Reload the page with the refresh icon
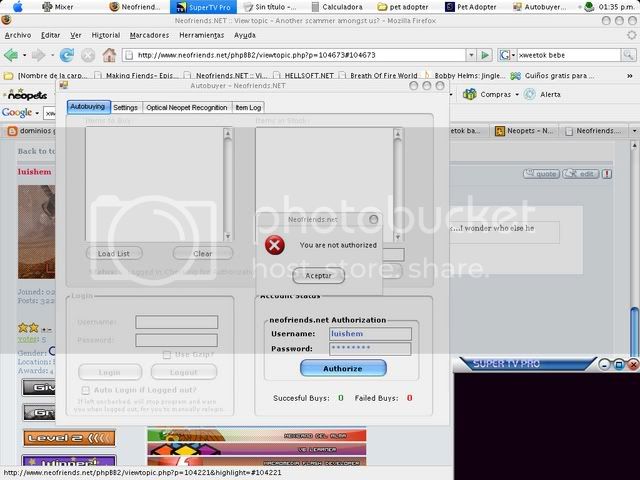 click(67, 55)
